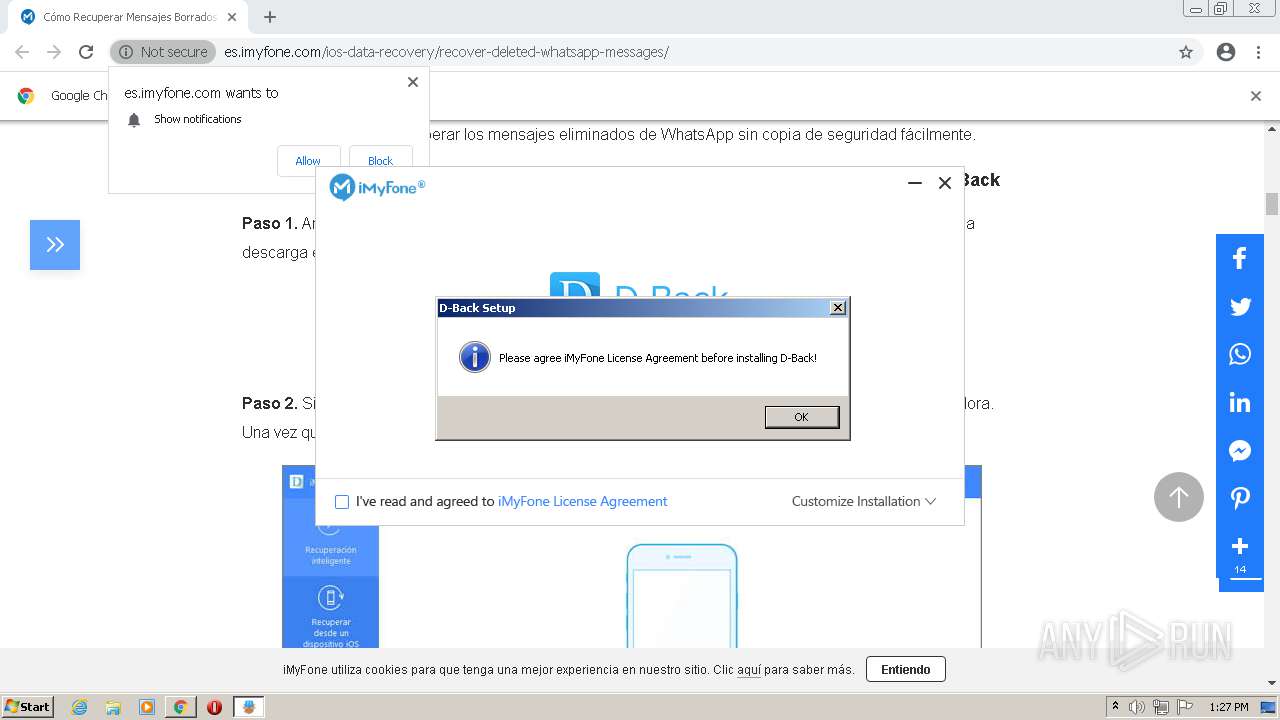Bookmark this page with the star

pyautogui.click(x=1186, y=52)
